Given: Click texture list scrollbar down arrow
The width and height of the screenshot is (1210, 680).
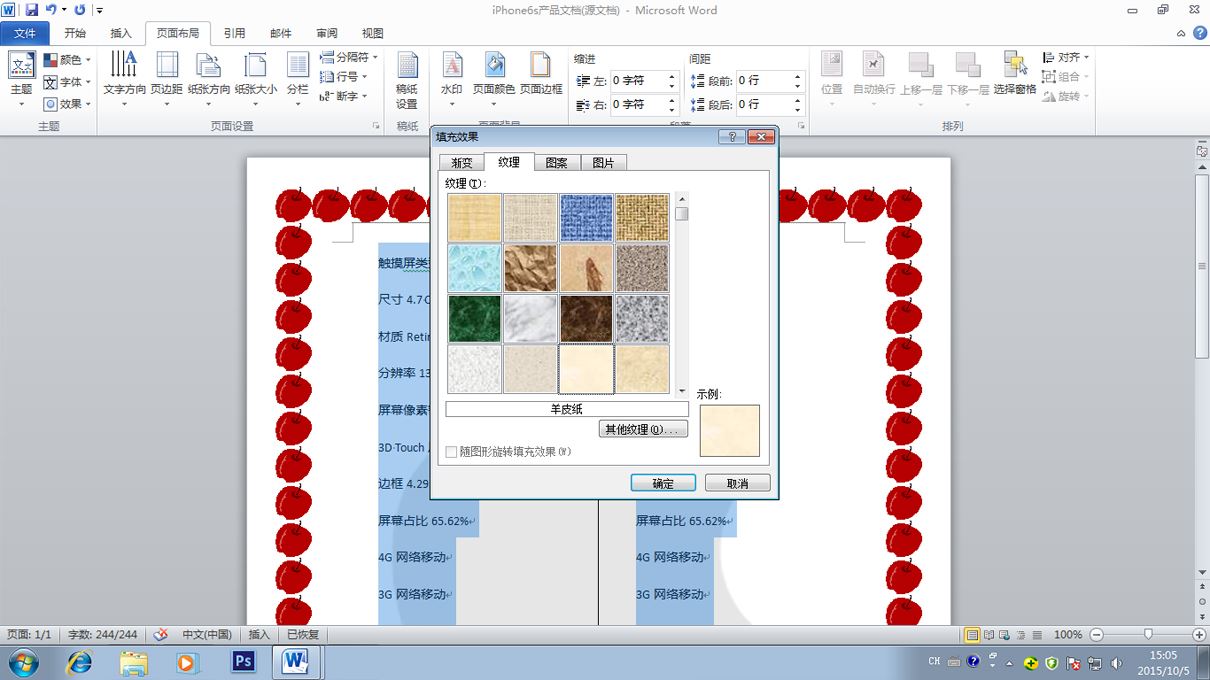Looking at the screenshot, I should point(682,391).
